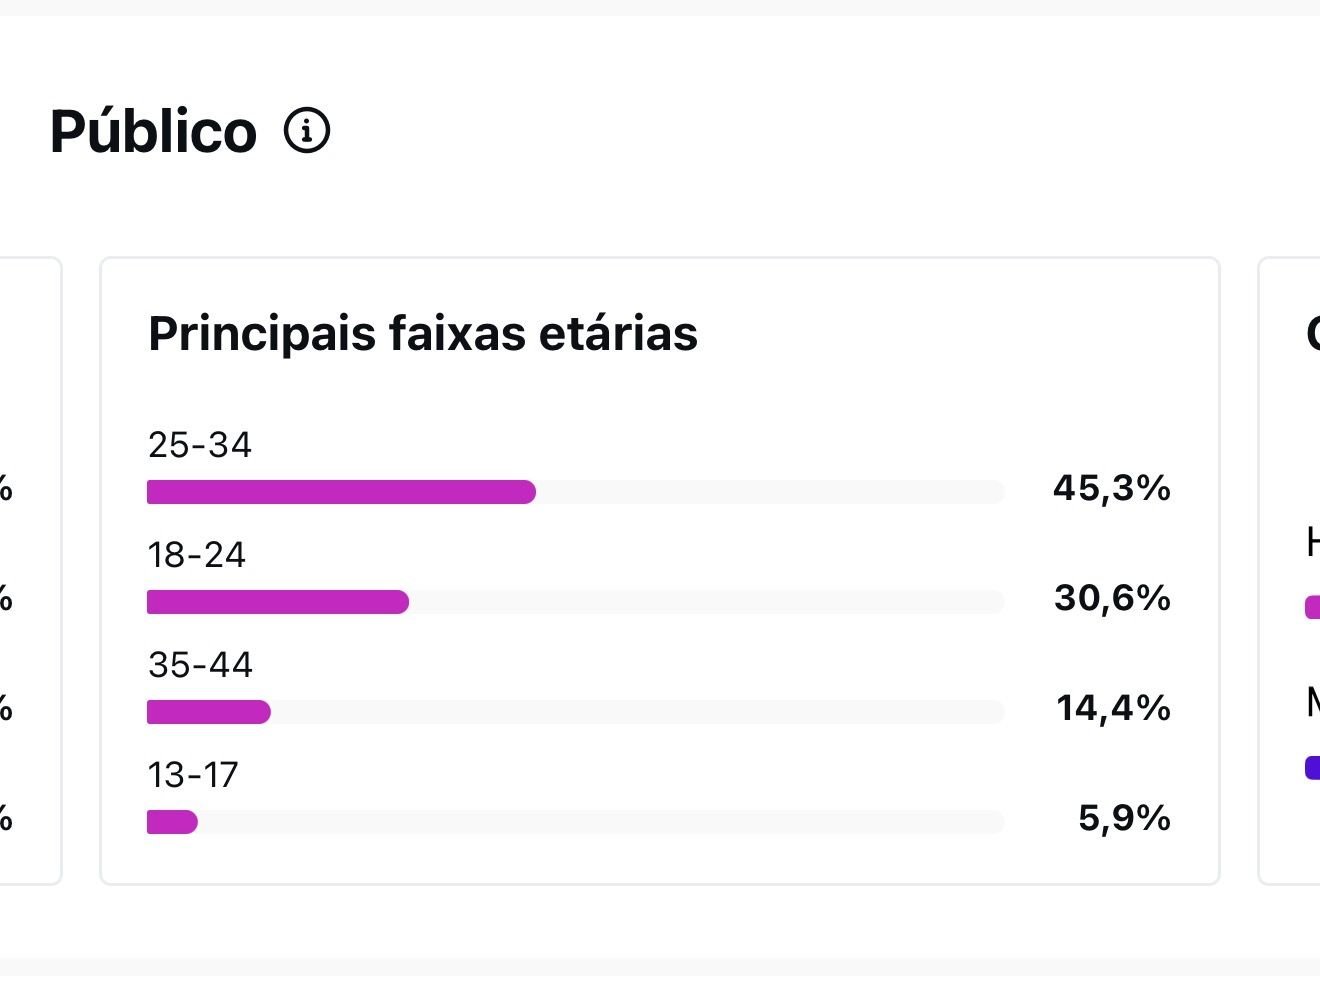Click the magenta legend swatch in right card
The image size is (1320, 999).
click(x=1313, y=607)
